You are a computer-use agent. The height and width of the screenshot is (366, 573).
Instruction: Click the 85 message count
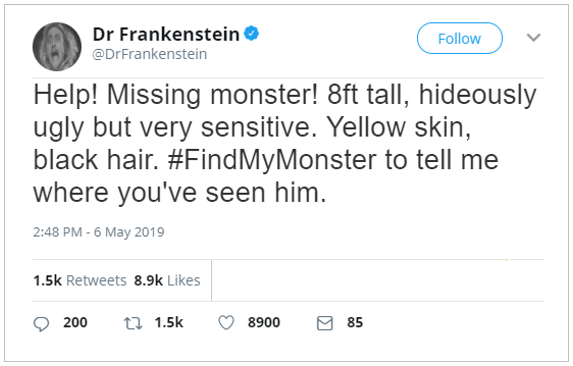[x=355, y=323]
